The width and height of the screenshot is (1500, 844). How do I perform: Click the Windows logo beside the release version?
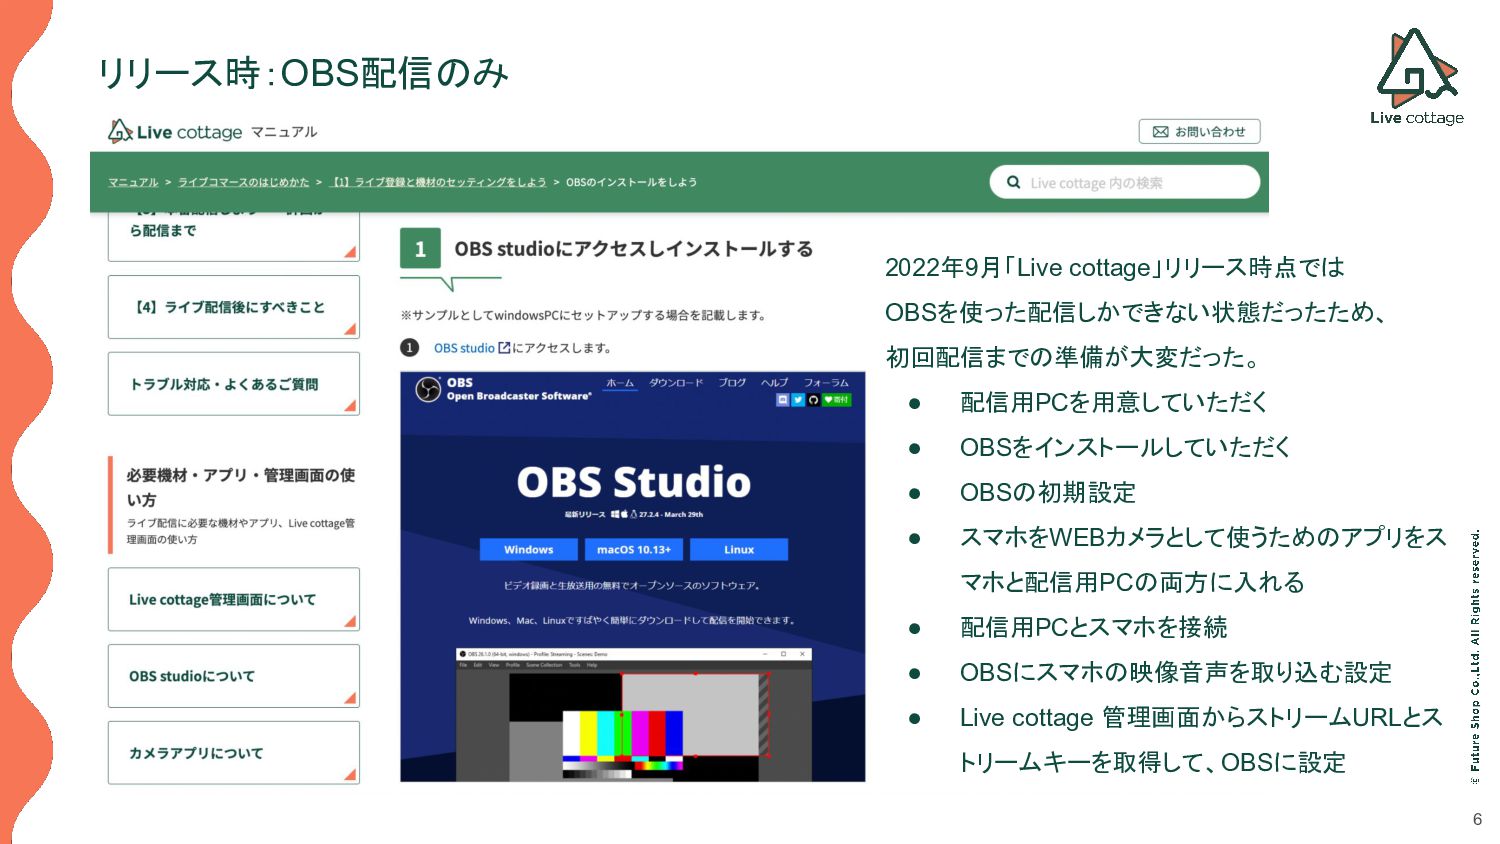tap(616, 514)
